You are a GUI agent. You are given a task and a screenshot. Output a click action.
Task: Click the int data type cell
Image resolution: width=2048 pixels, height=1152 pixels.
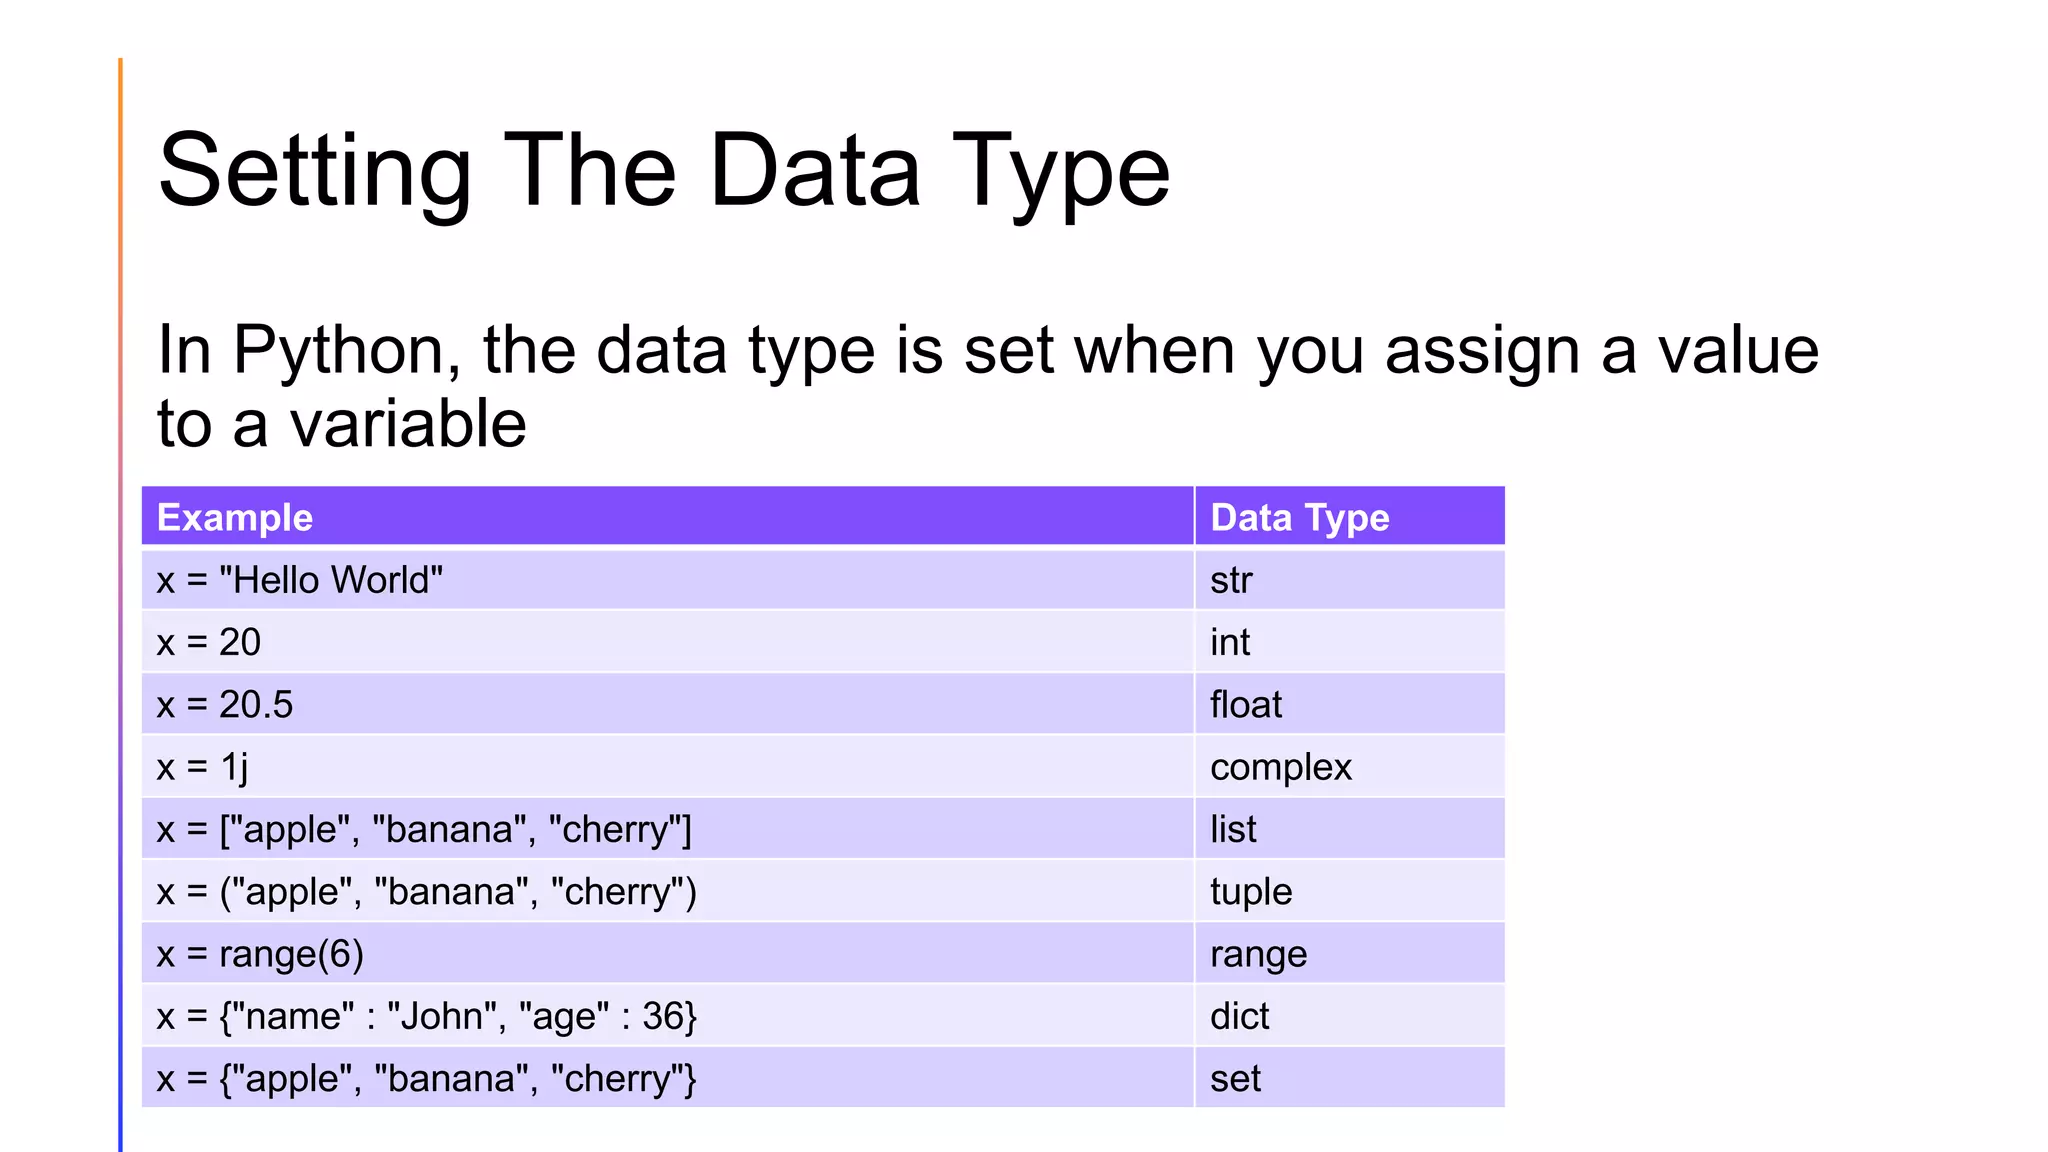pyautogui.click(x=1350, y=641)
